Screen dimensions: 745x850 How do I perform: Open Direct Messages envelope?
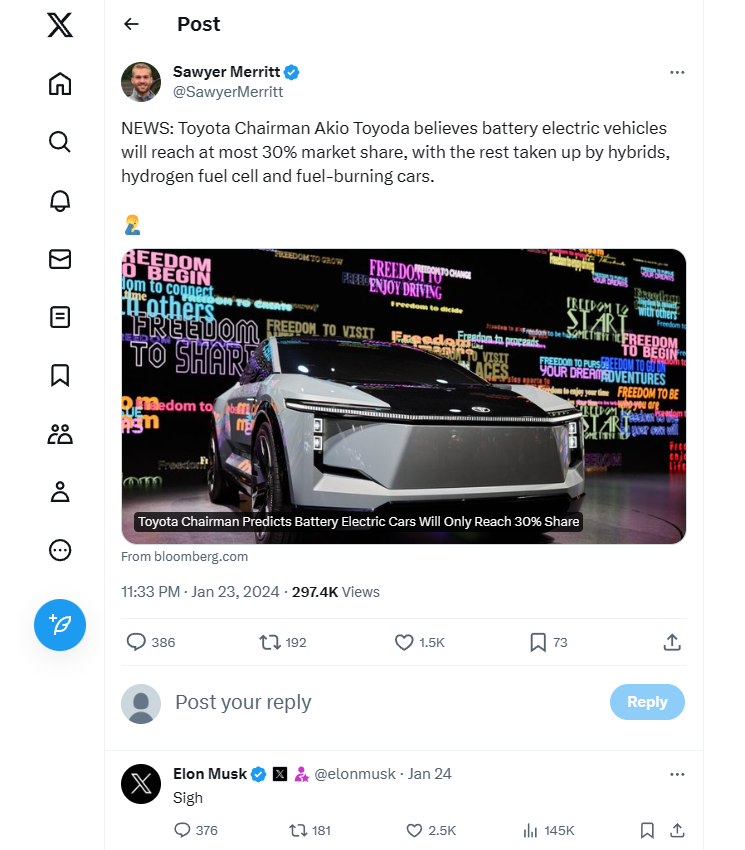60,259
